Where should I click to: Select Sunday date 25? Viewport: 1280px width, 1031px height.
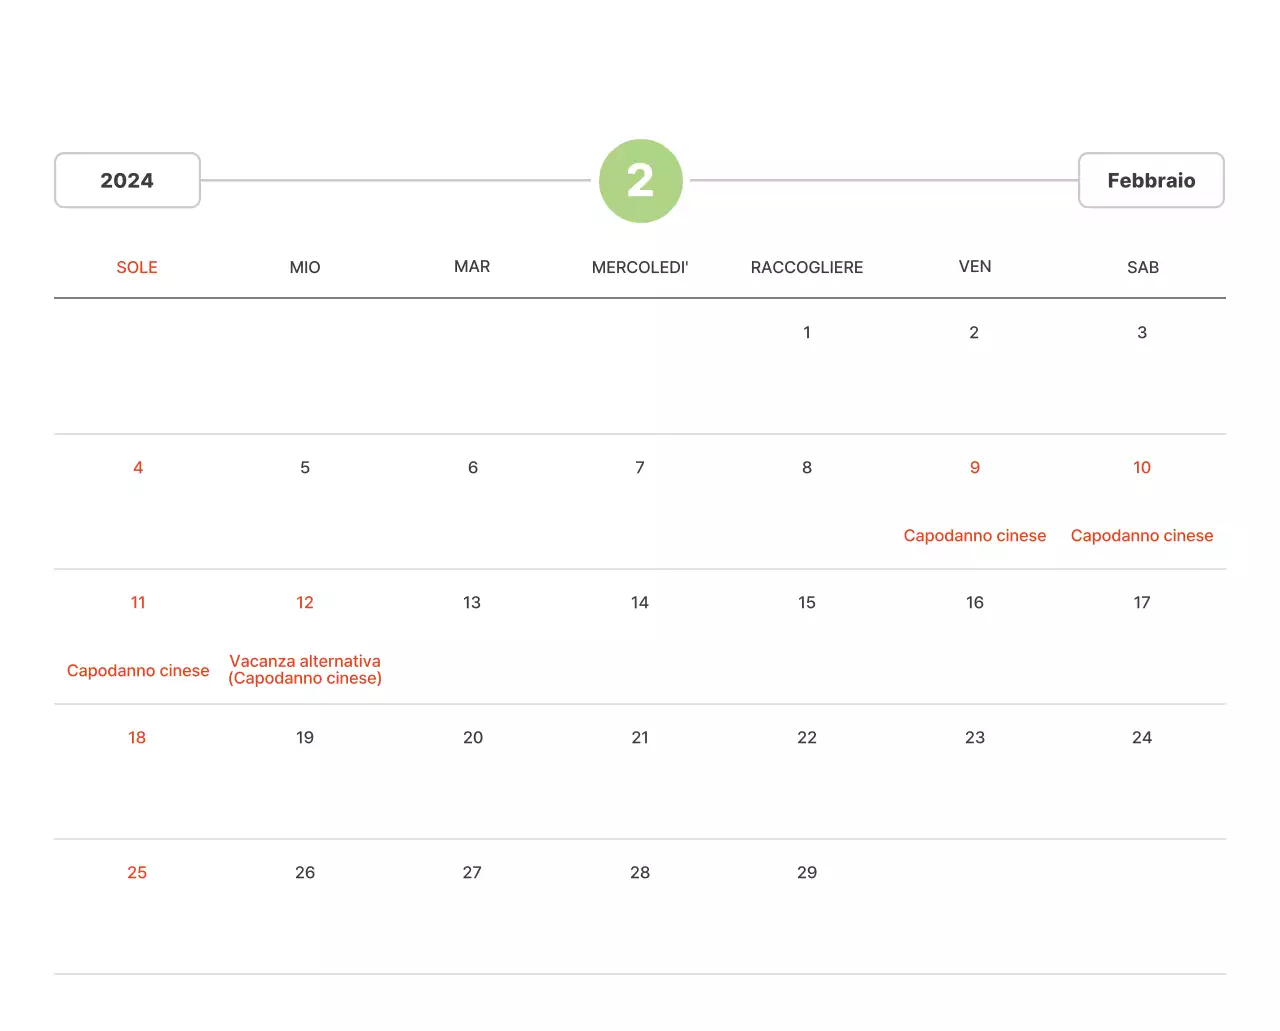coord(137,873)
